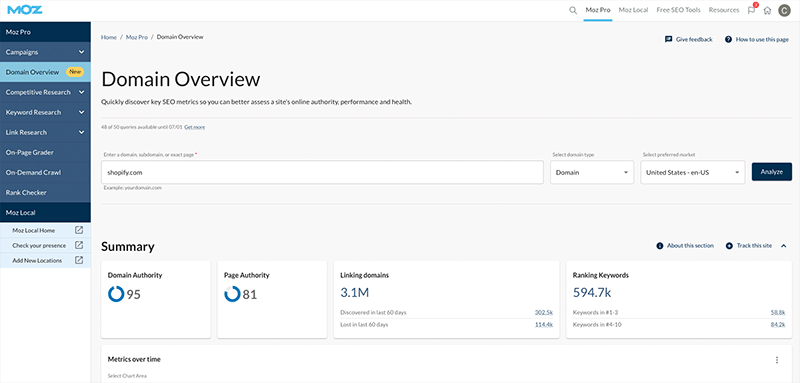800x383 pixels.
Task: Open Rank Checker in sidebar
Action: (45, 193)
